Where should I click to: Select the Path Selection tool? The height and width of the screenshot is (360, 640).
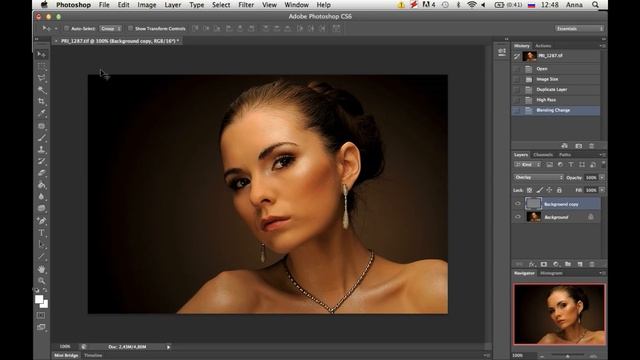click(x=41, y=244)
